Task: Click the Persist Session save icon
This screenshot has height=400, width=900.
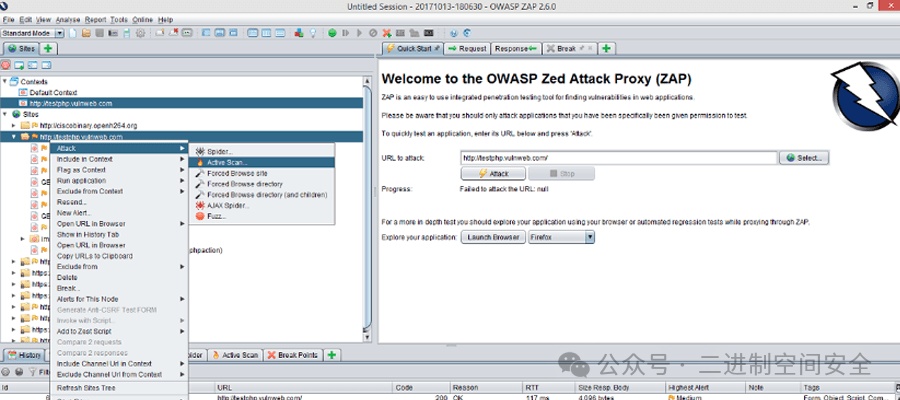Action: click(99, 33)
